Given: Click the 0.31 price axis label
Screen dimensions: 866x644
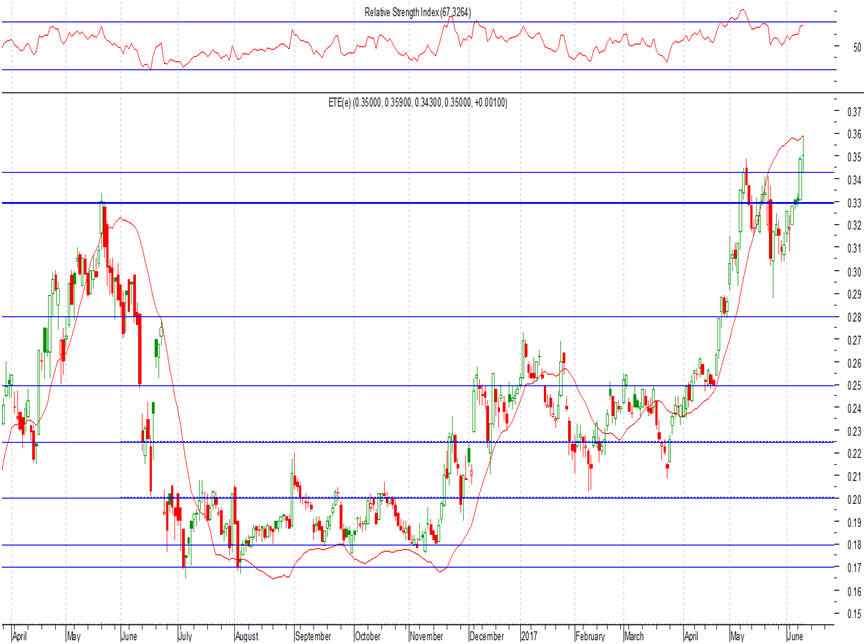Looking at the screenshot, I should (854, 249).
